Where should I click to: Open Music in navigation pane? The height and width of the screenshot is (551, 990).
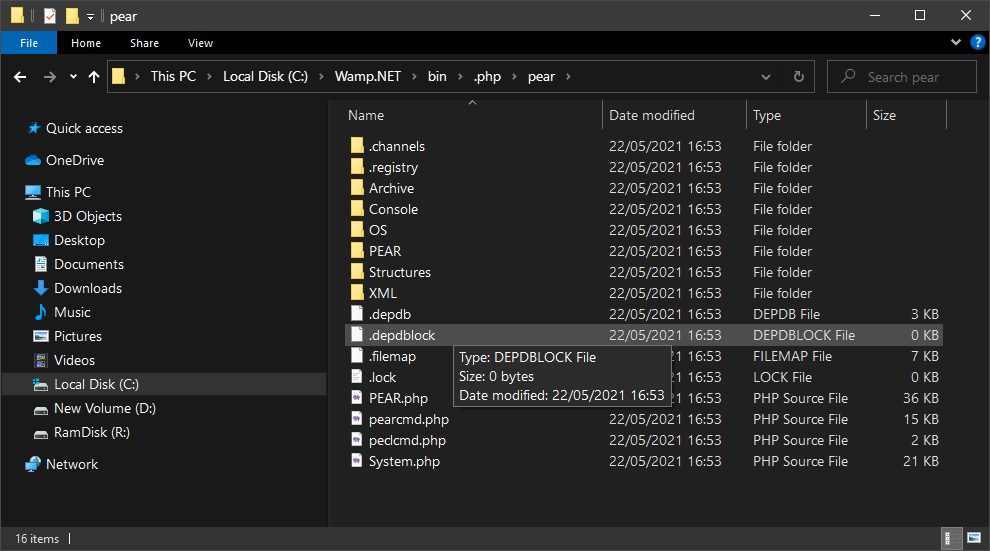[72, 312]
